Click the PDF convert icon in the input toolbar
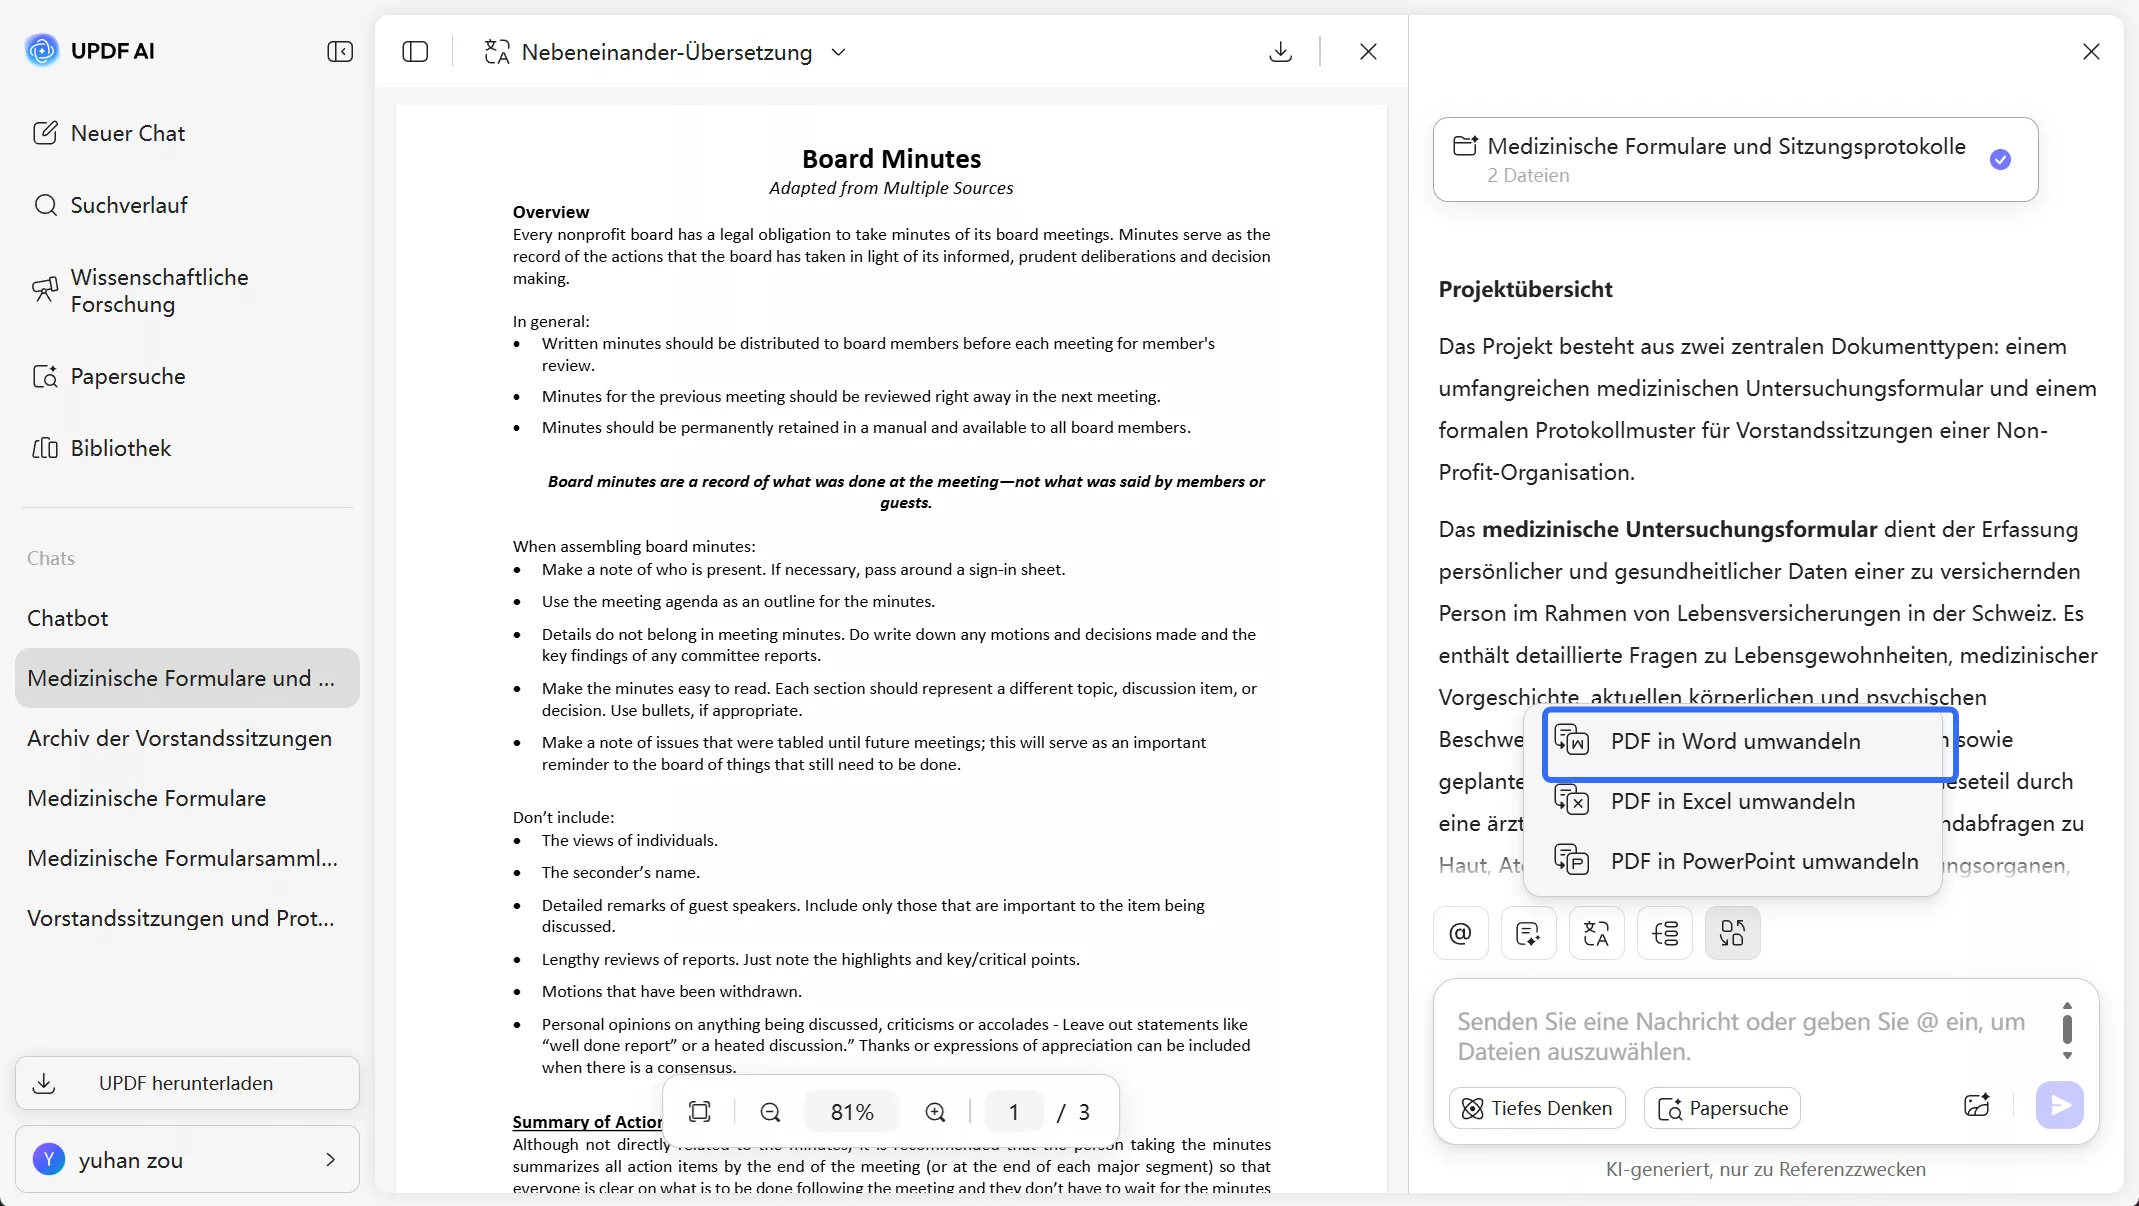 1732,932
